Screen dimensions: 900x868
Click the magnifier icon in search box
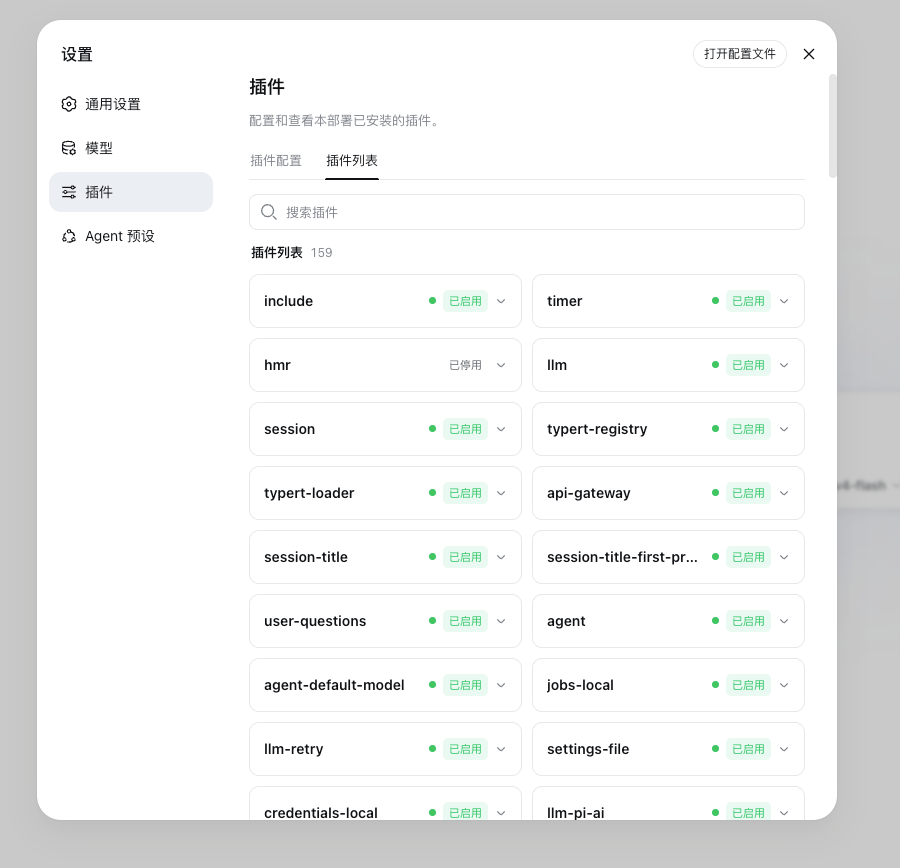click(269, 212)
